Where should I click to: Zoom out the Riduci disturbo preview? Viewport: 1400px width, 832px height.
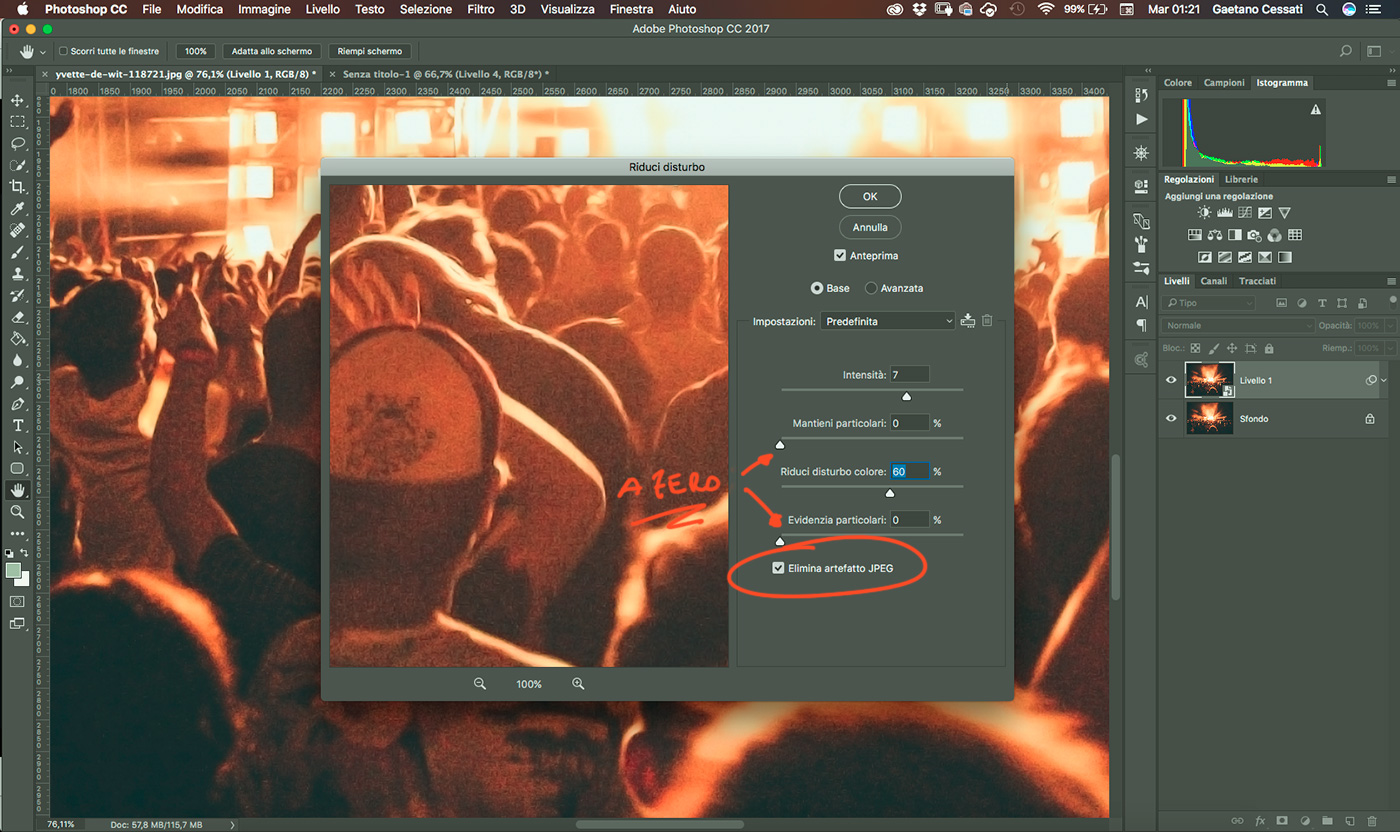click(480, 684)
